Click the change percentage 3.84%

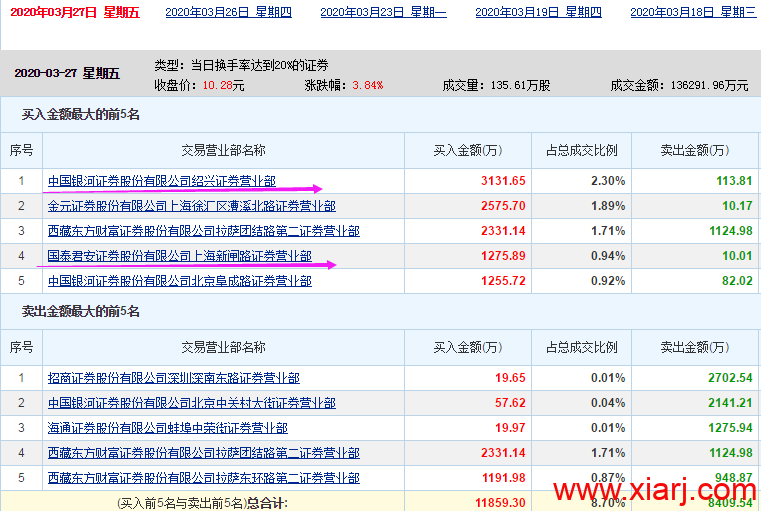coord(368,85)
